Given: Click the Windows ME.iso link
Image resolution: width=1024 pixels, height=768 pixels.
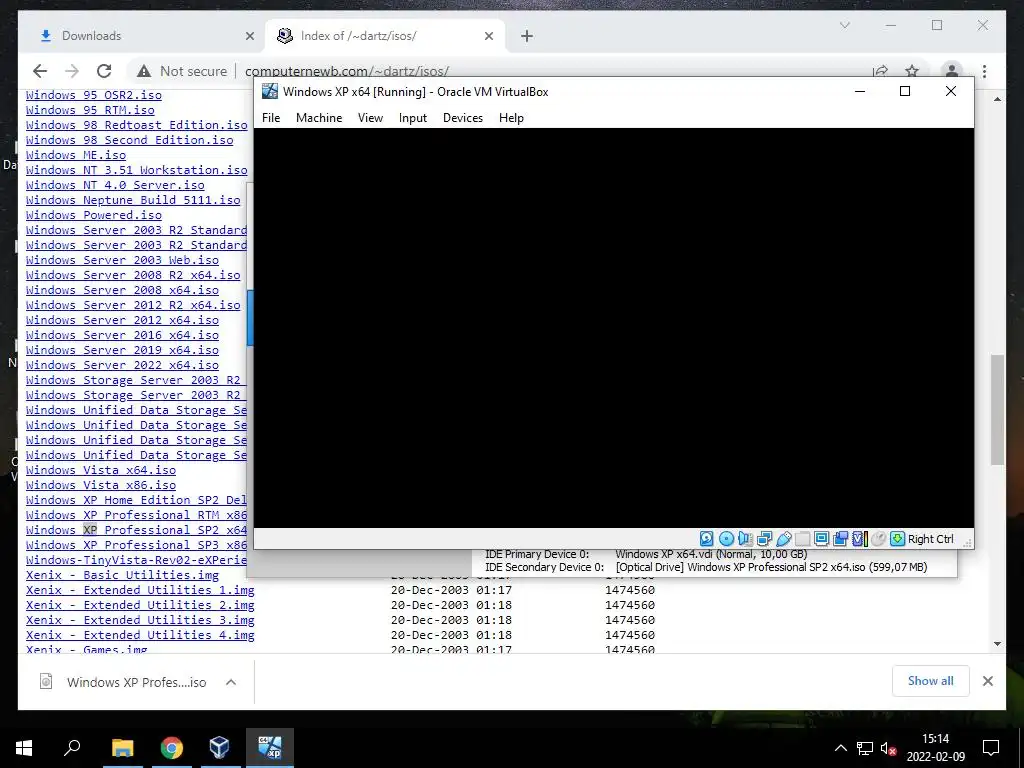Looking at the screenshot, I should coord(76,155).
